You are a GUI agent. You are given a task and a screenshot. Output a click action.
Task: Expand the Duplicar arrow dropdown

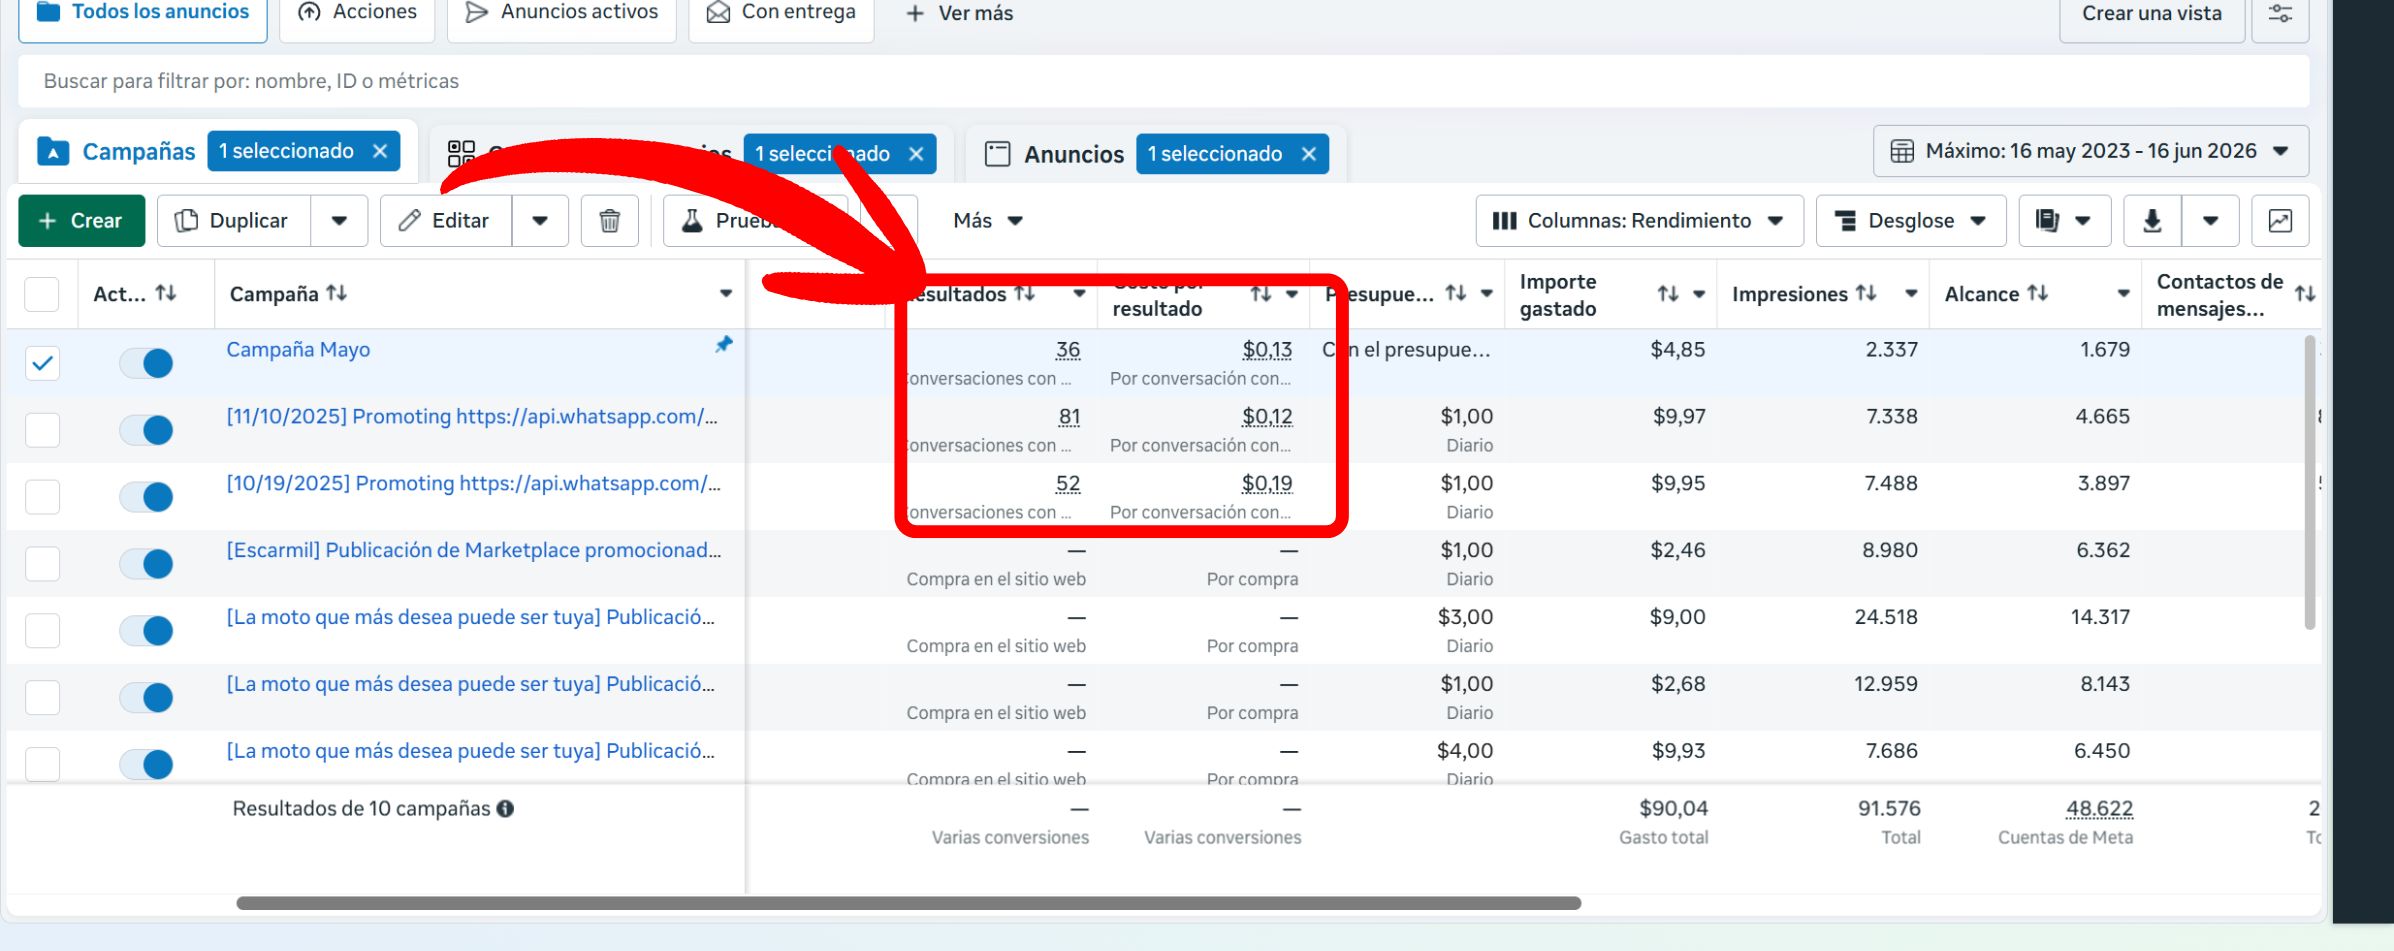(x=340, y=221)
